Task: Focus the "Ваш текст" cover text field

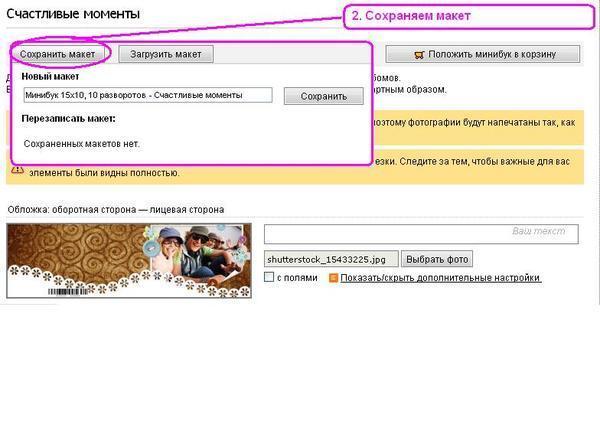Action: pos(421,233)
